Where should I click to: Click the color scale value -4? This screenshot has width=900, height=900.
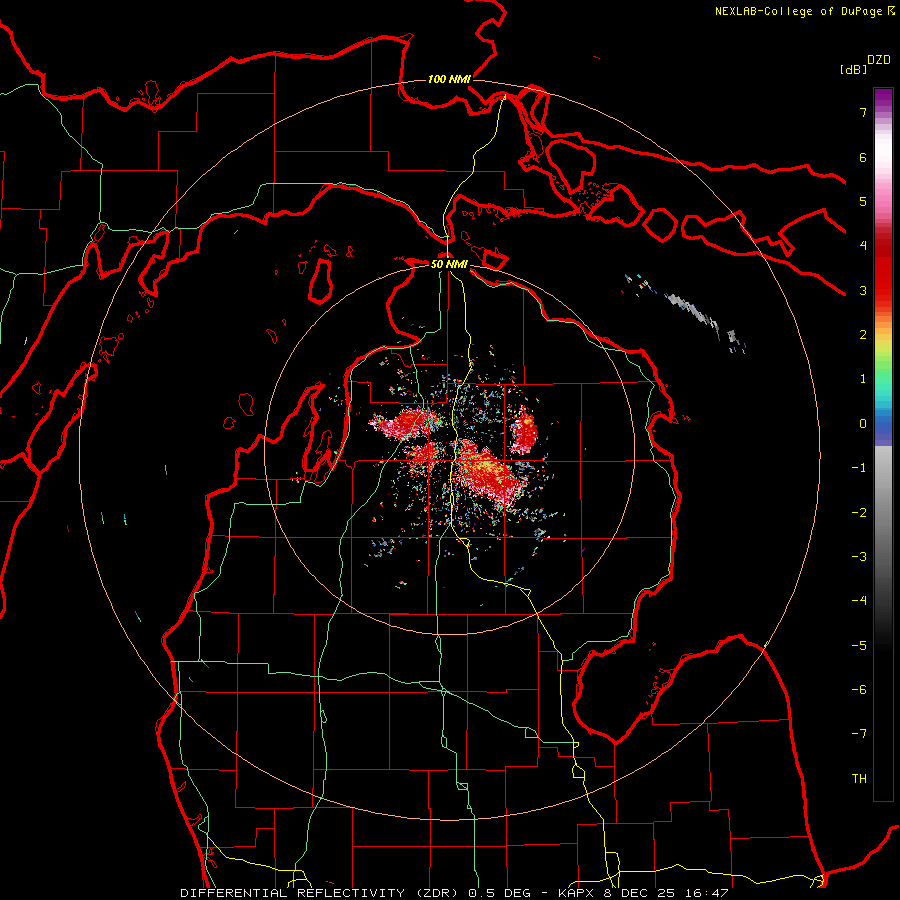click(x=859, y=601)
